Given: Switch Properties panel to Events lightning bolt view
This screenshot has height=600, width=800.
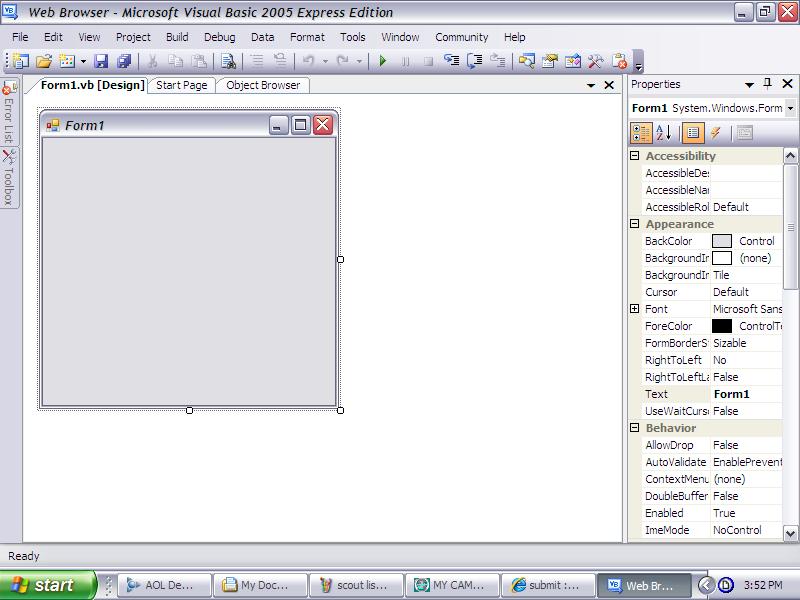Looking at the screenshot, I should click(714, 131).
